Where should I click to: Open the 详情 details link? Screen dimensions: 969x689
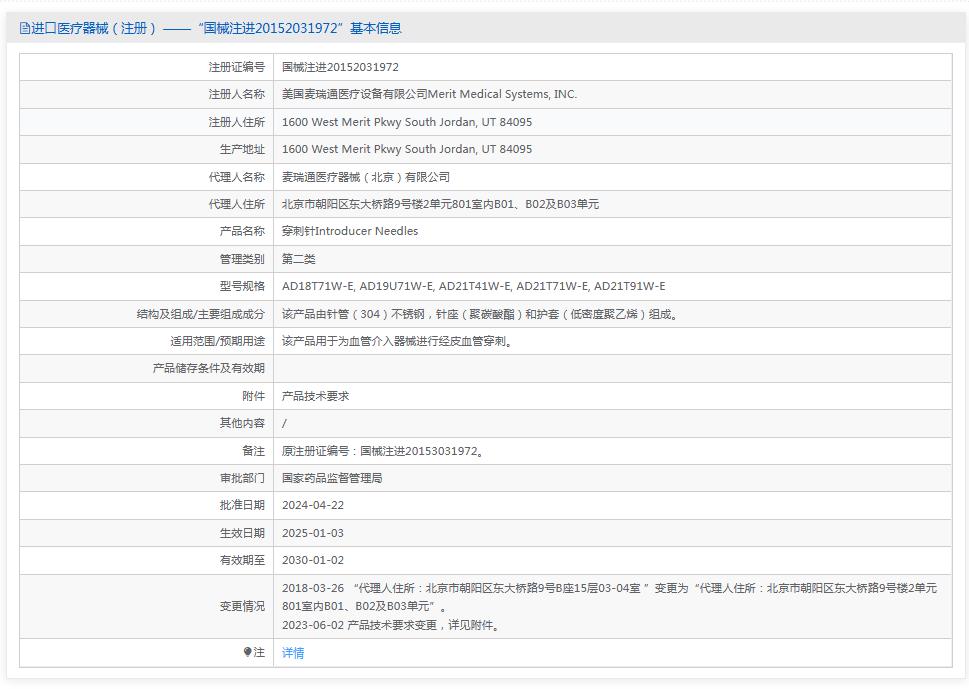(x=291, y=652)
